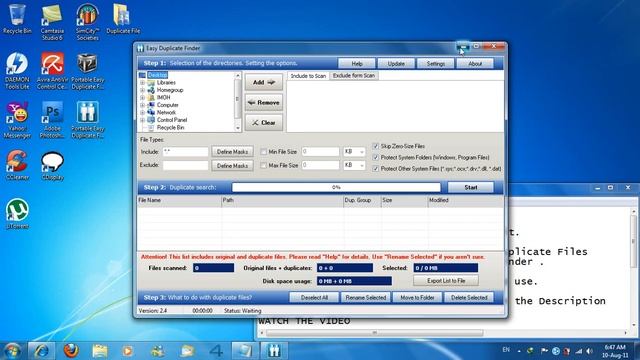640x360 pixels.
Task: Open Duplicate File folder on desktop
Action: click(x=123, y=18)
